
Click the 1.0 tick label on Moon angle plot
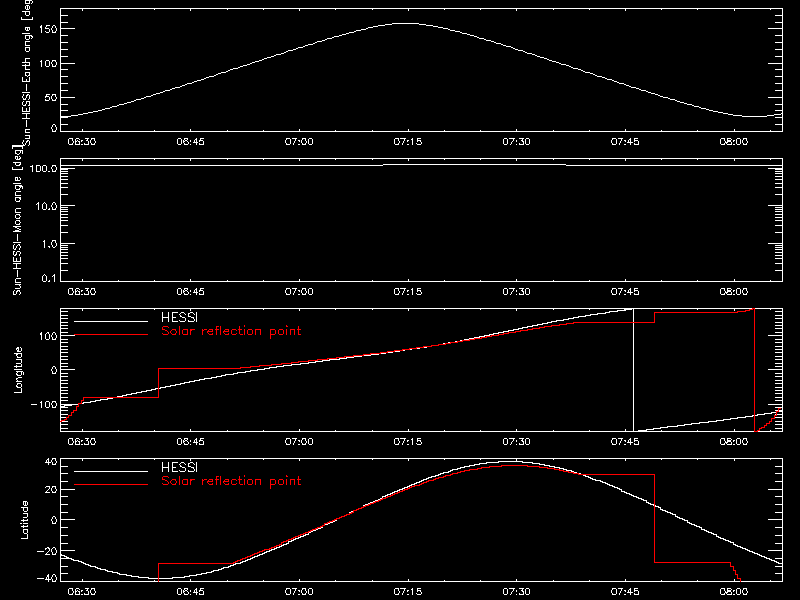[x=50, y=244]
